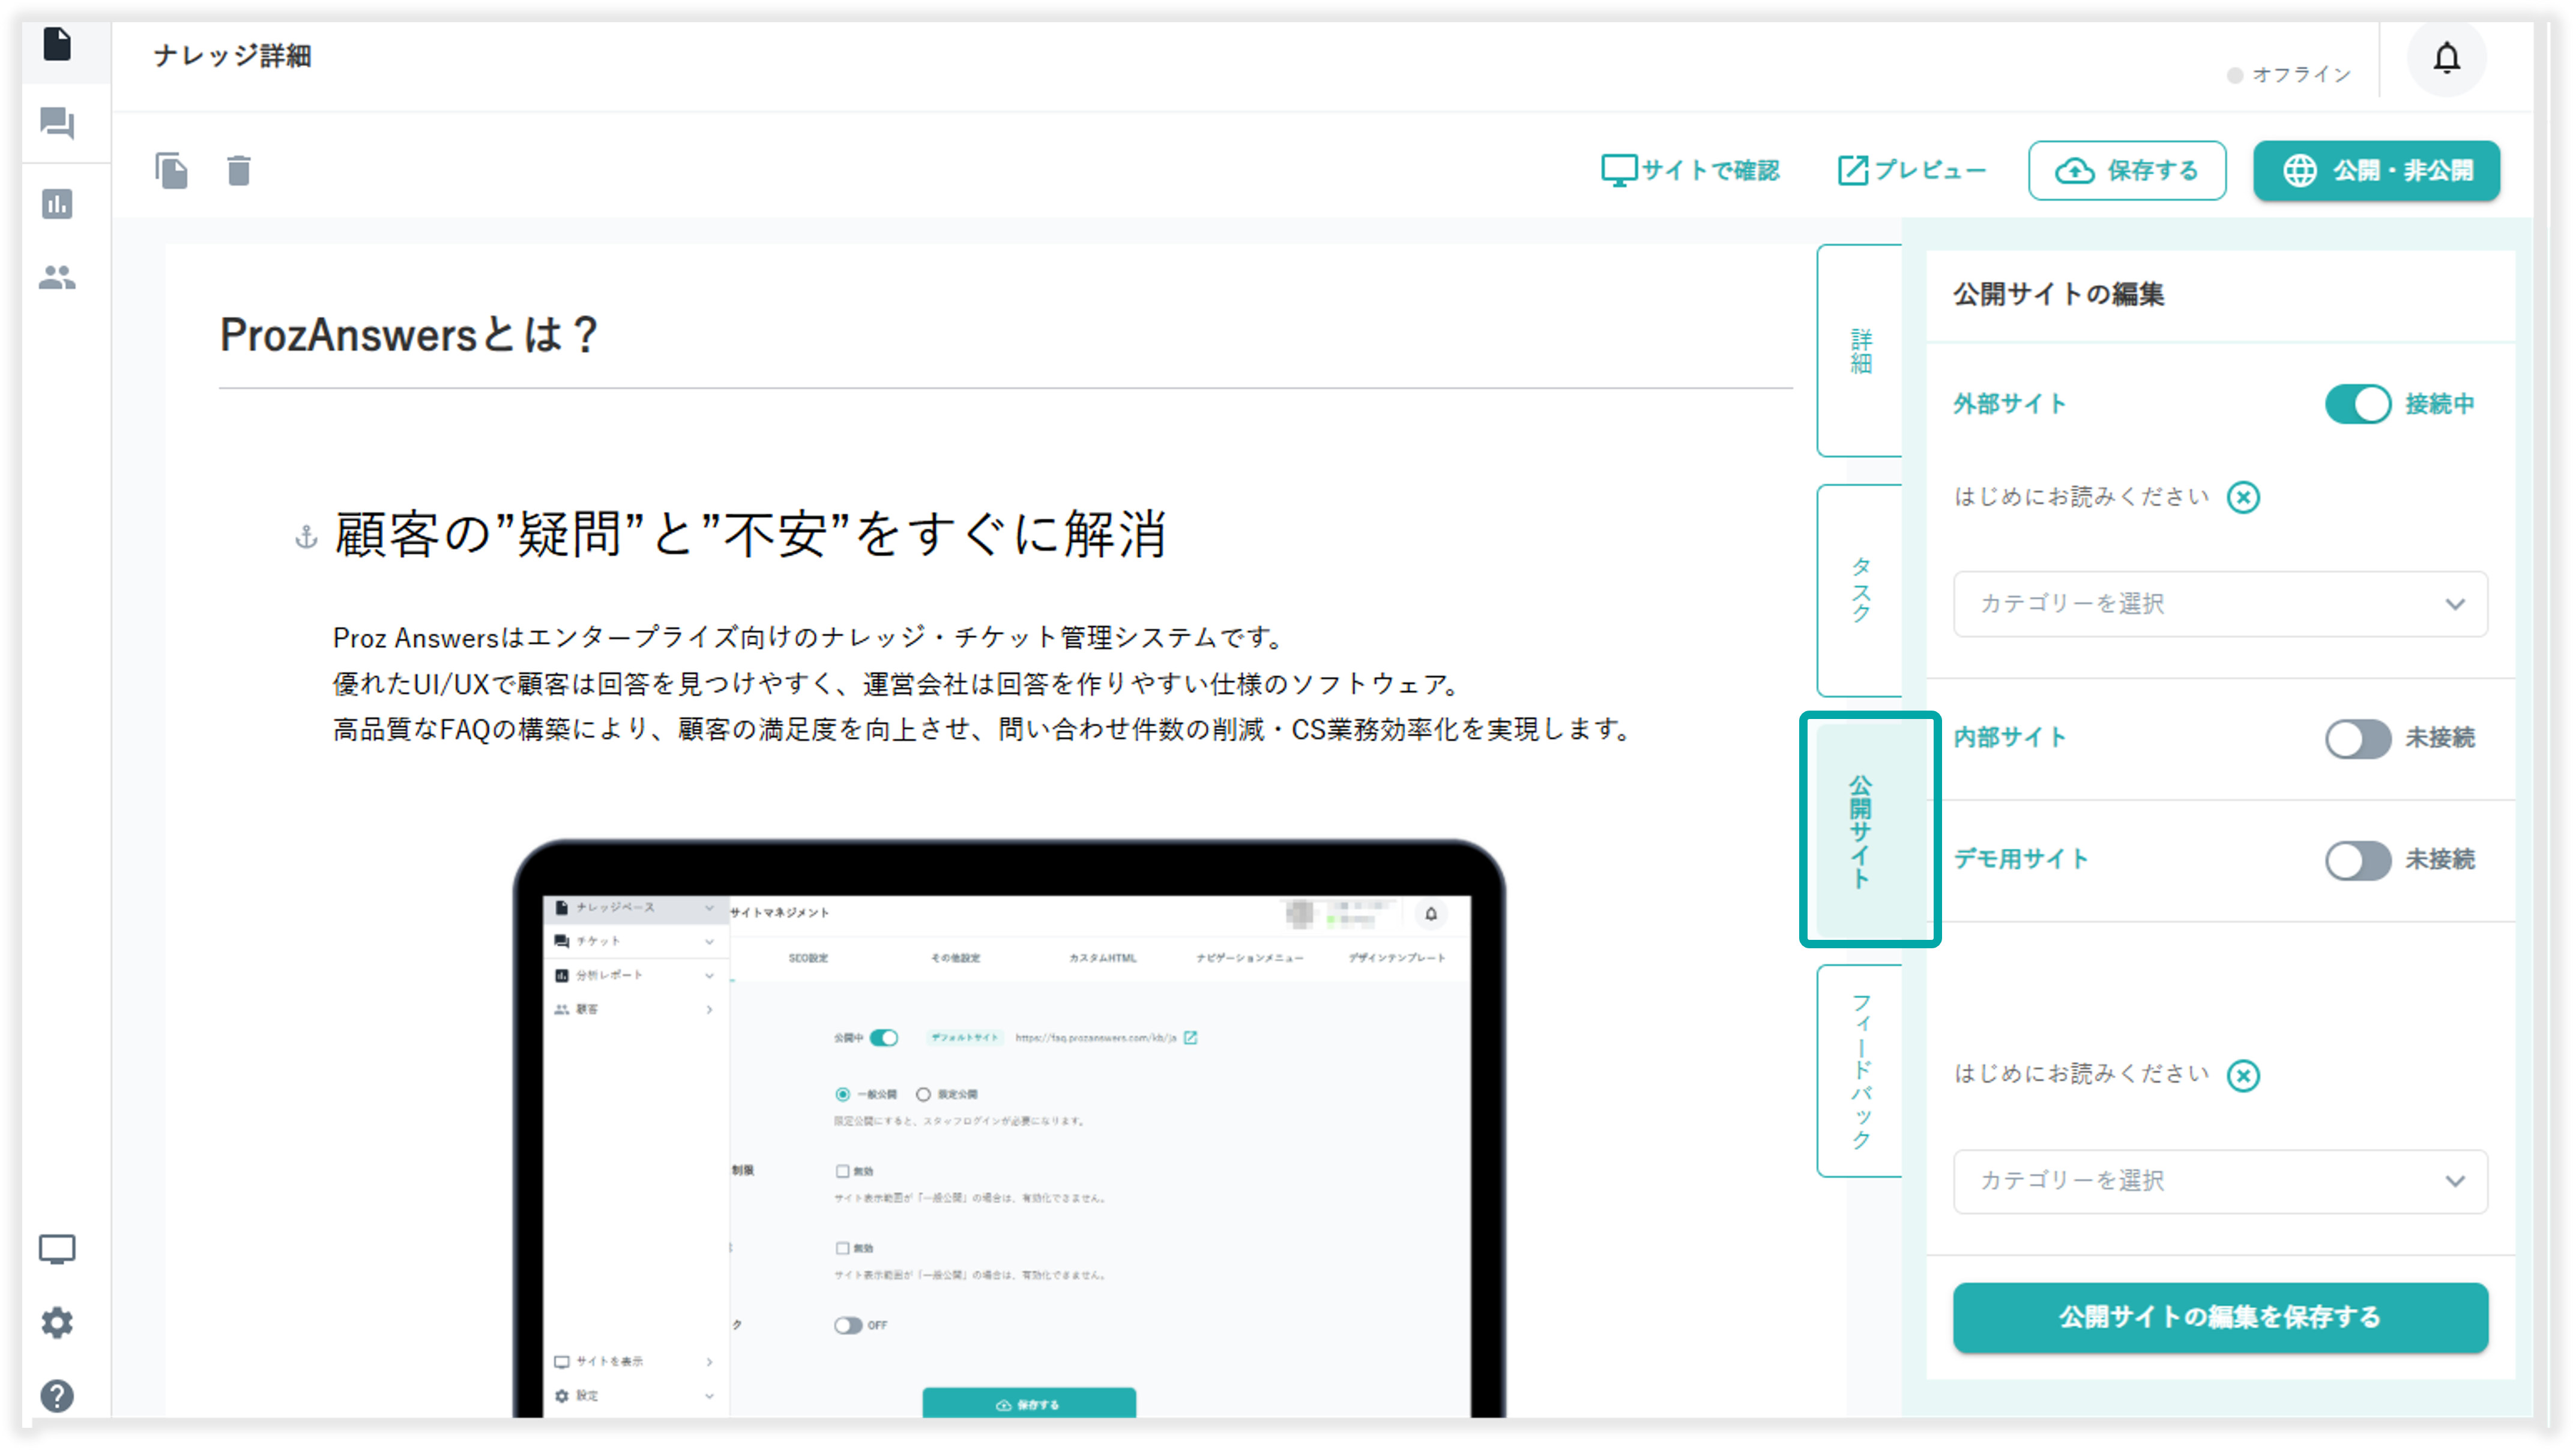
Task: Click the duplicate article copy icon
Action: 171,171
